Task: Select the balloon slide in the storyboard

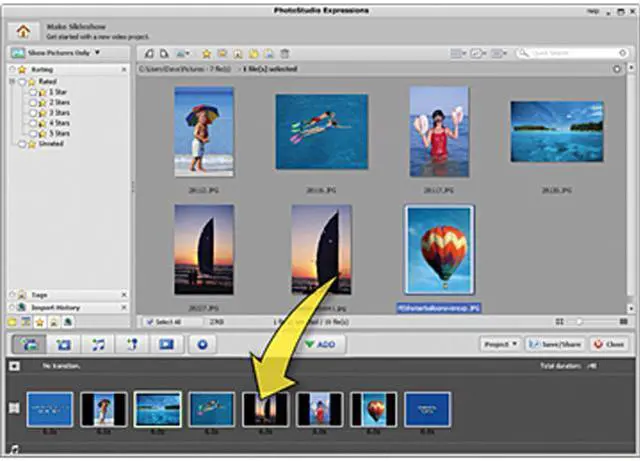Action: (x=373, y=410)
